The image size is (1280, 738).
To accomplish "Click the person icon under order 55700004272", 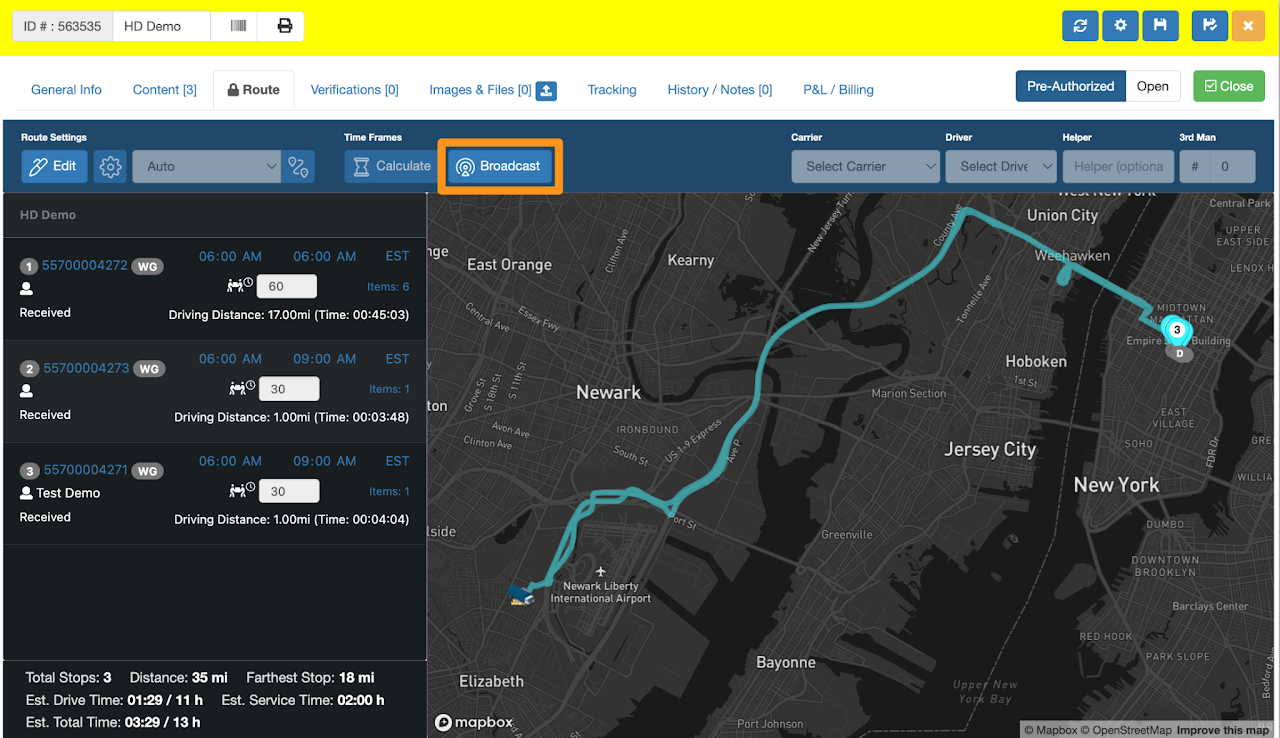I will pyautogui.click(x=27, y=288).
